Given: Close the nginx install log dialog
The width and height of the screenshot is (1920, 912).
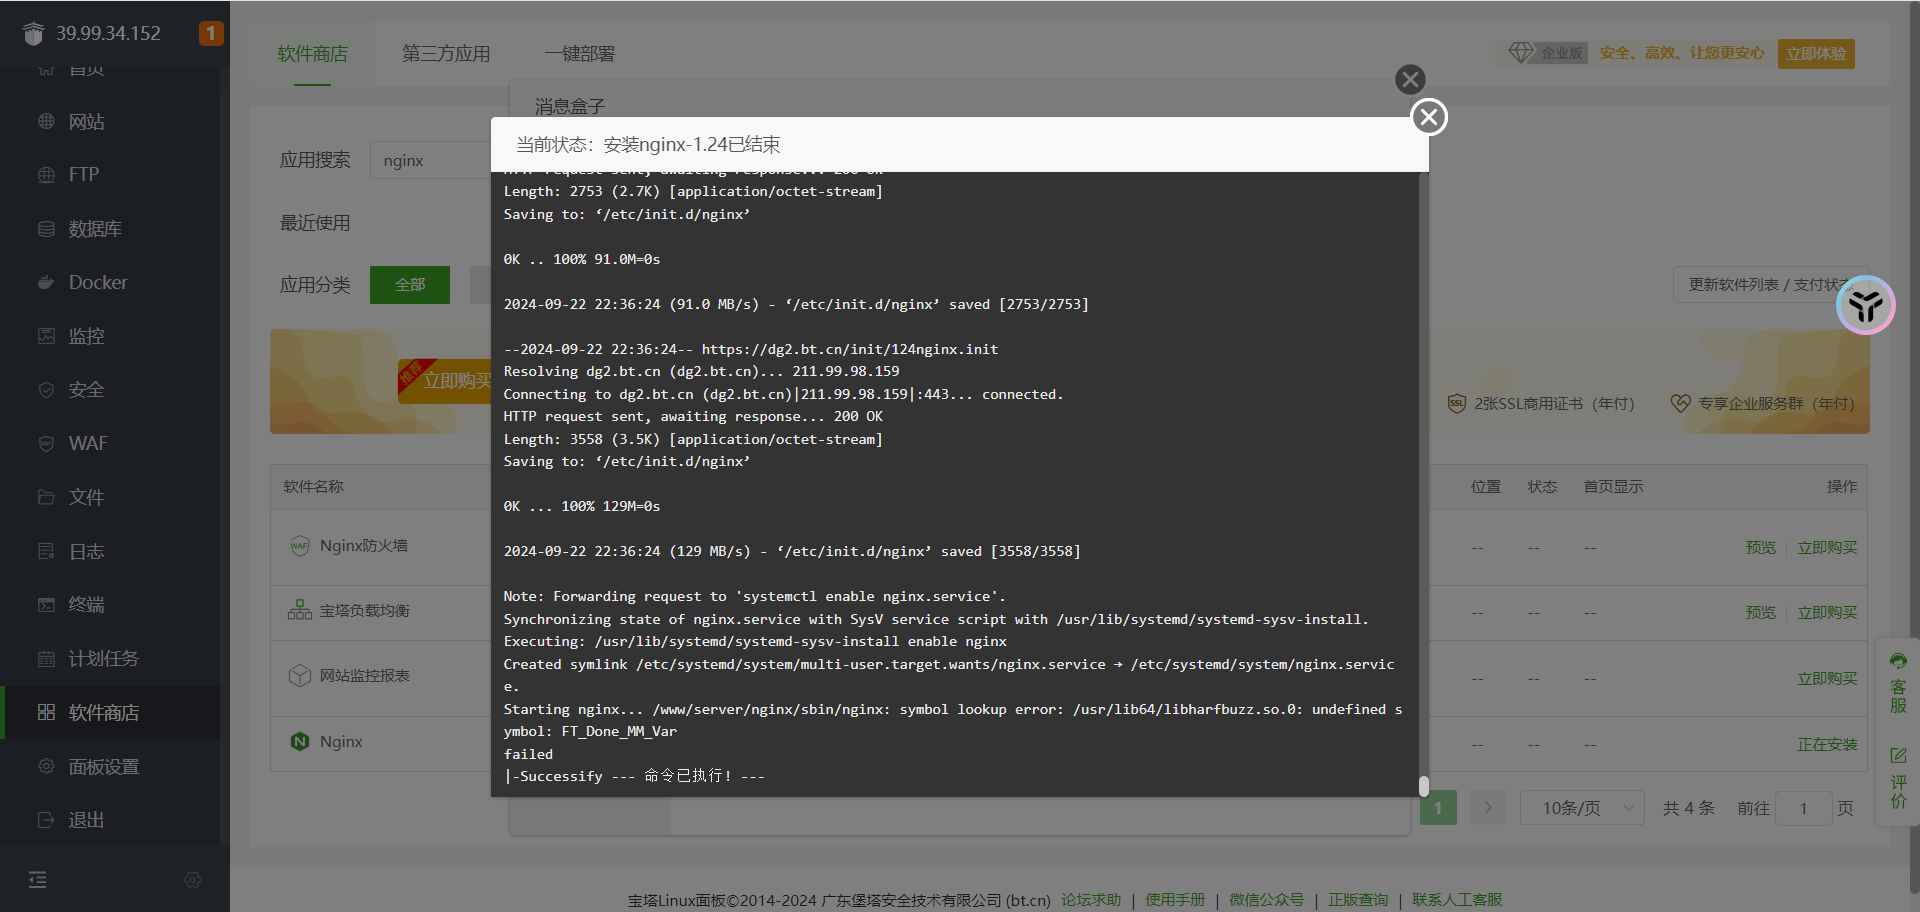Looking at the screenshot, I should [1429, 117].
